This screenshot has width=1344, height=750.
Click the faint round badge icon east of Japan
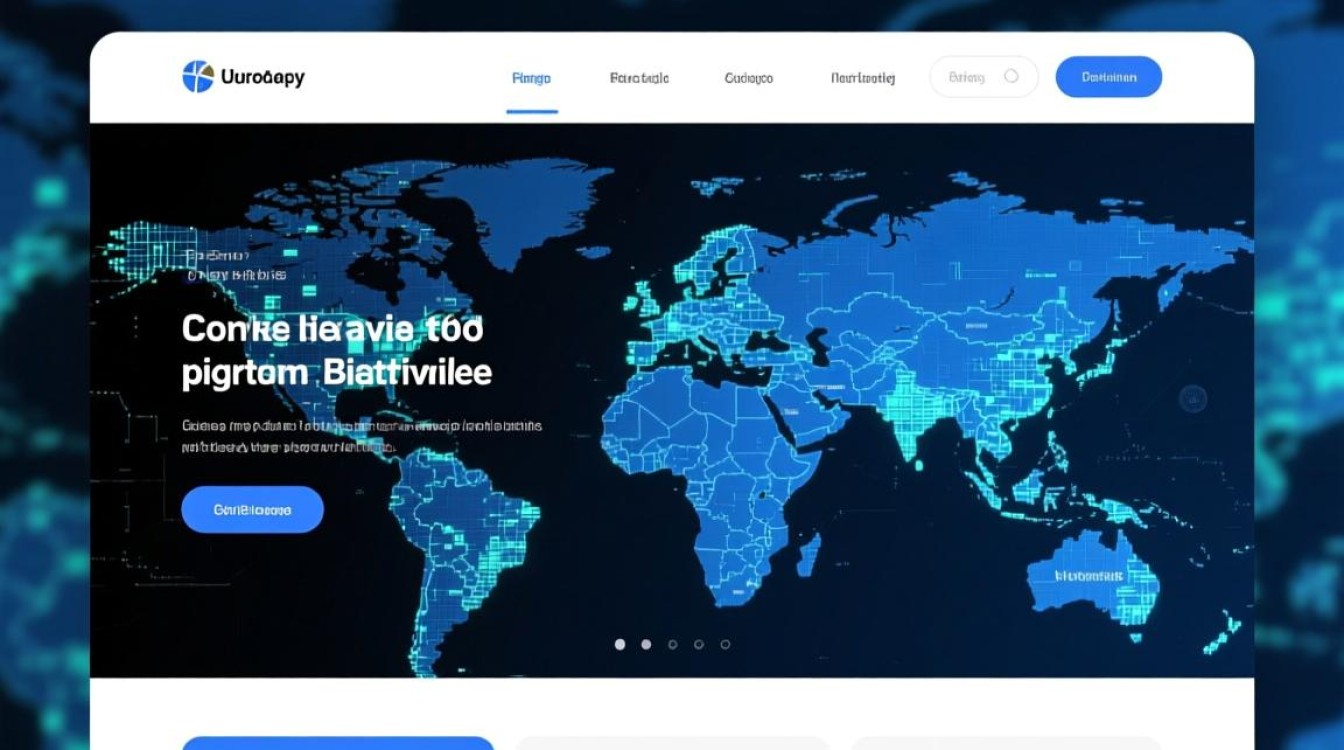pos(1193,399)
